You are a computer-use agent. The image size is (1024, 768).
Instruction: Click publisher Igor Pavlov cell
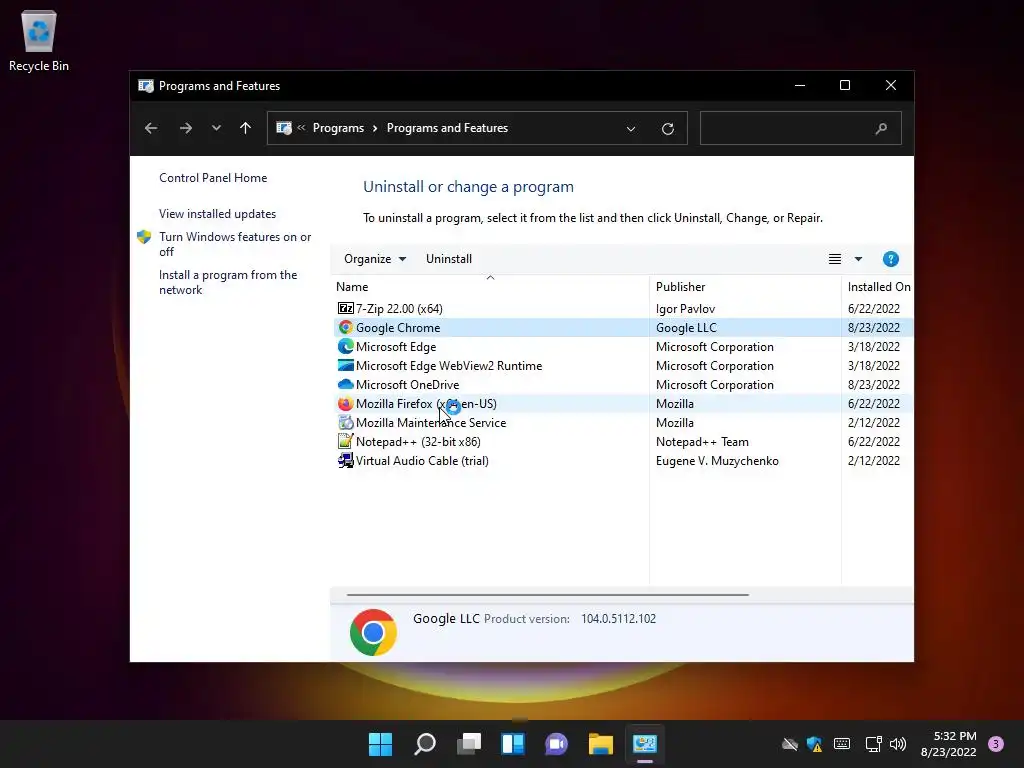point(685,308)
